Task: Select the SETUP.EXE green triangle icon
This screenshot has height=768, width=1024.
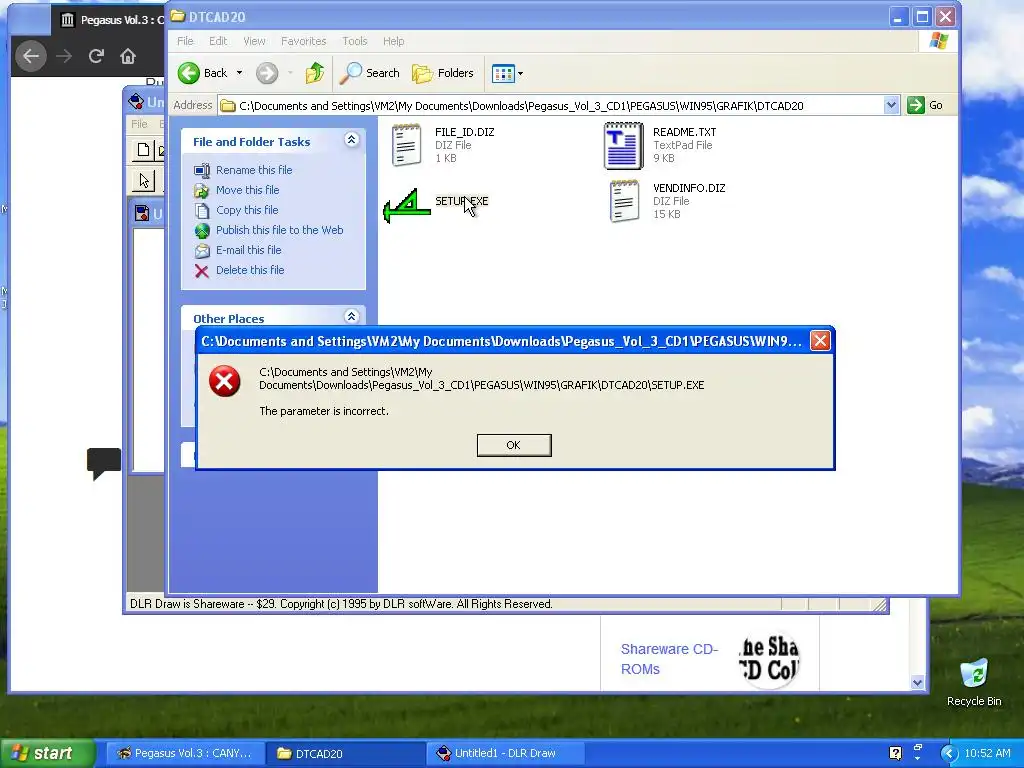Action: point(407,206)
